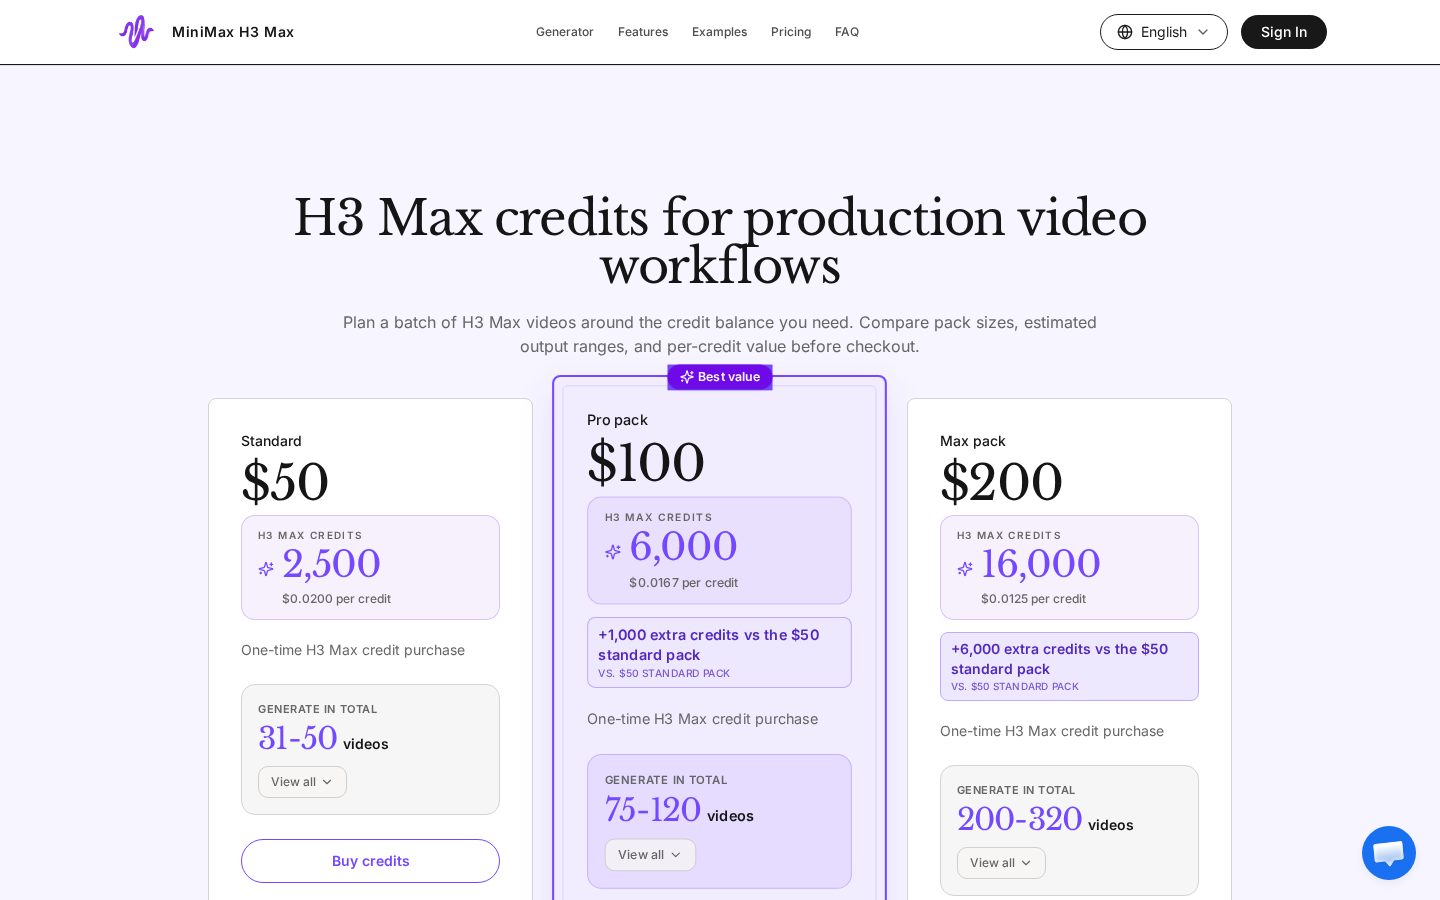Click sparkle icon beside 16,000 credits
1440x900 pixels.
[965, 568]
